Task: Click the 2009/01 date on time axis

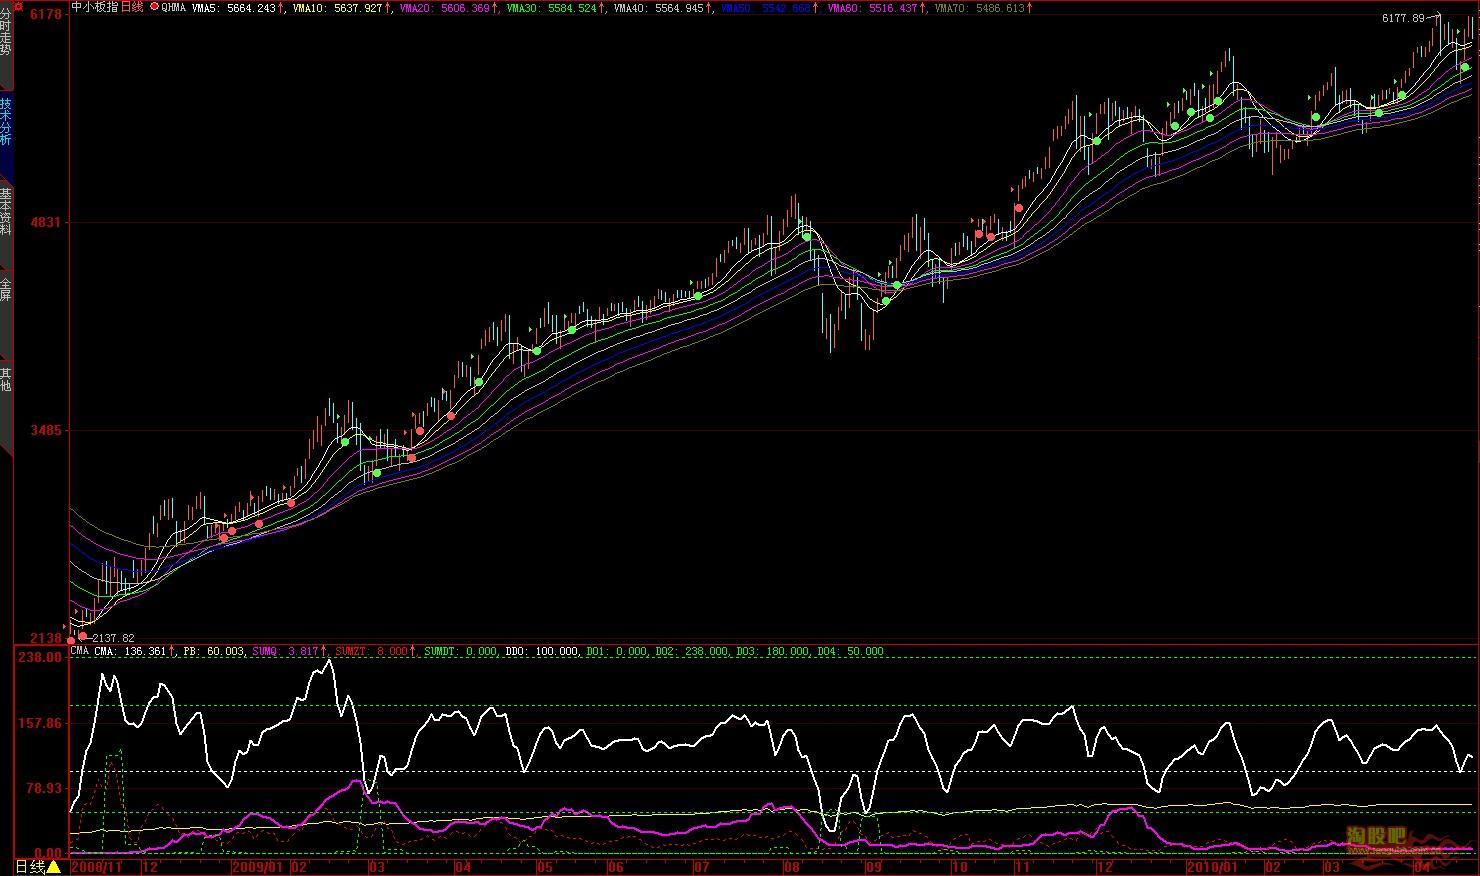Action: tap(258, 867)
